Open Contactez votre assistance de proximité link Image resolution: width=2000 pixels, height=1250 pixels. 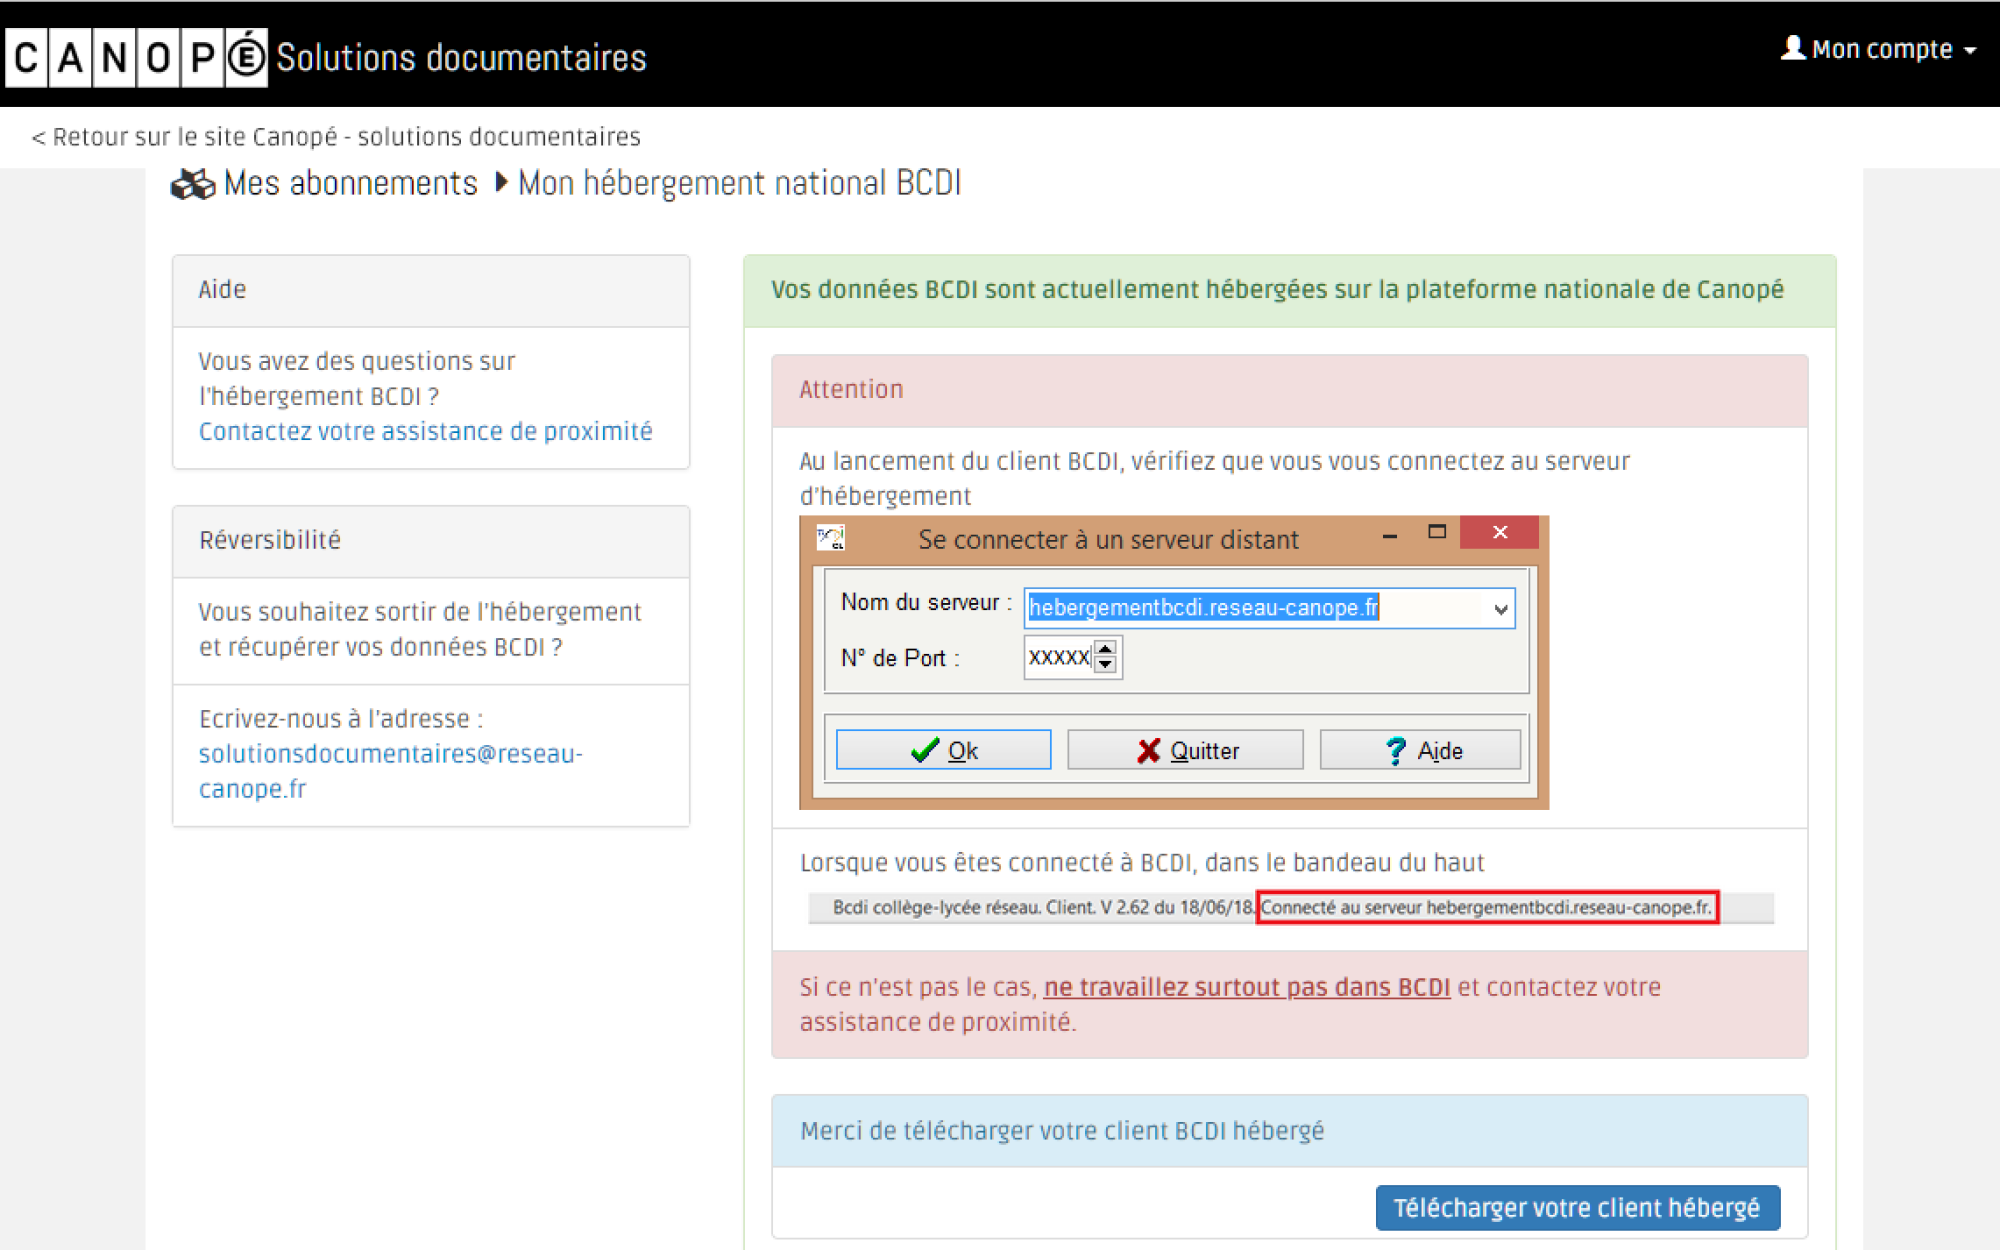tap(425, 431)
